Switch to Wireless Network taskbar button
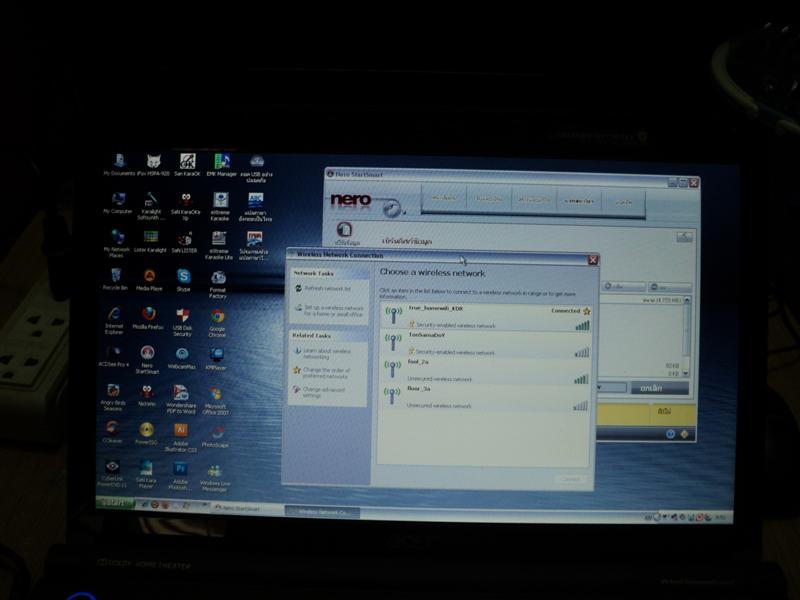Viewport: 800px width, 600px height. pyautogui.click(x=322, y=511)
